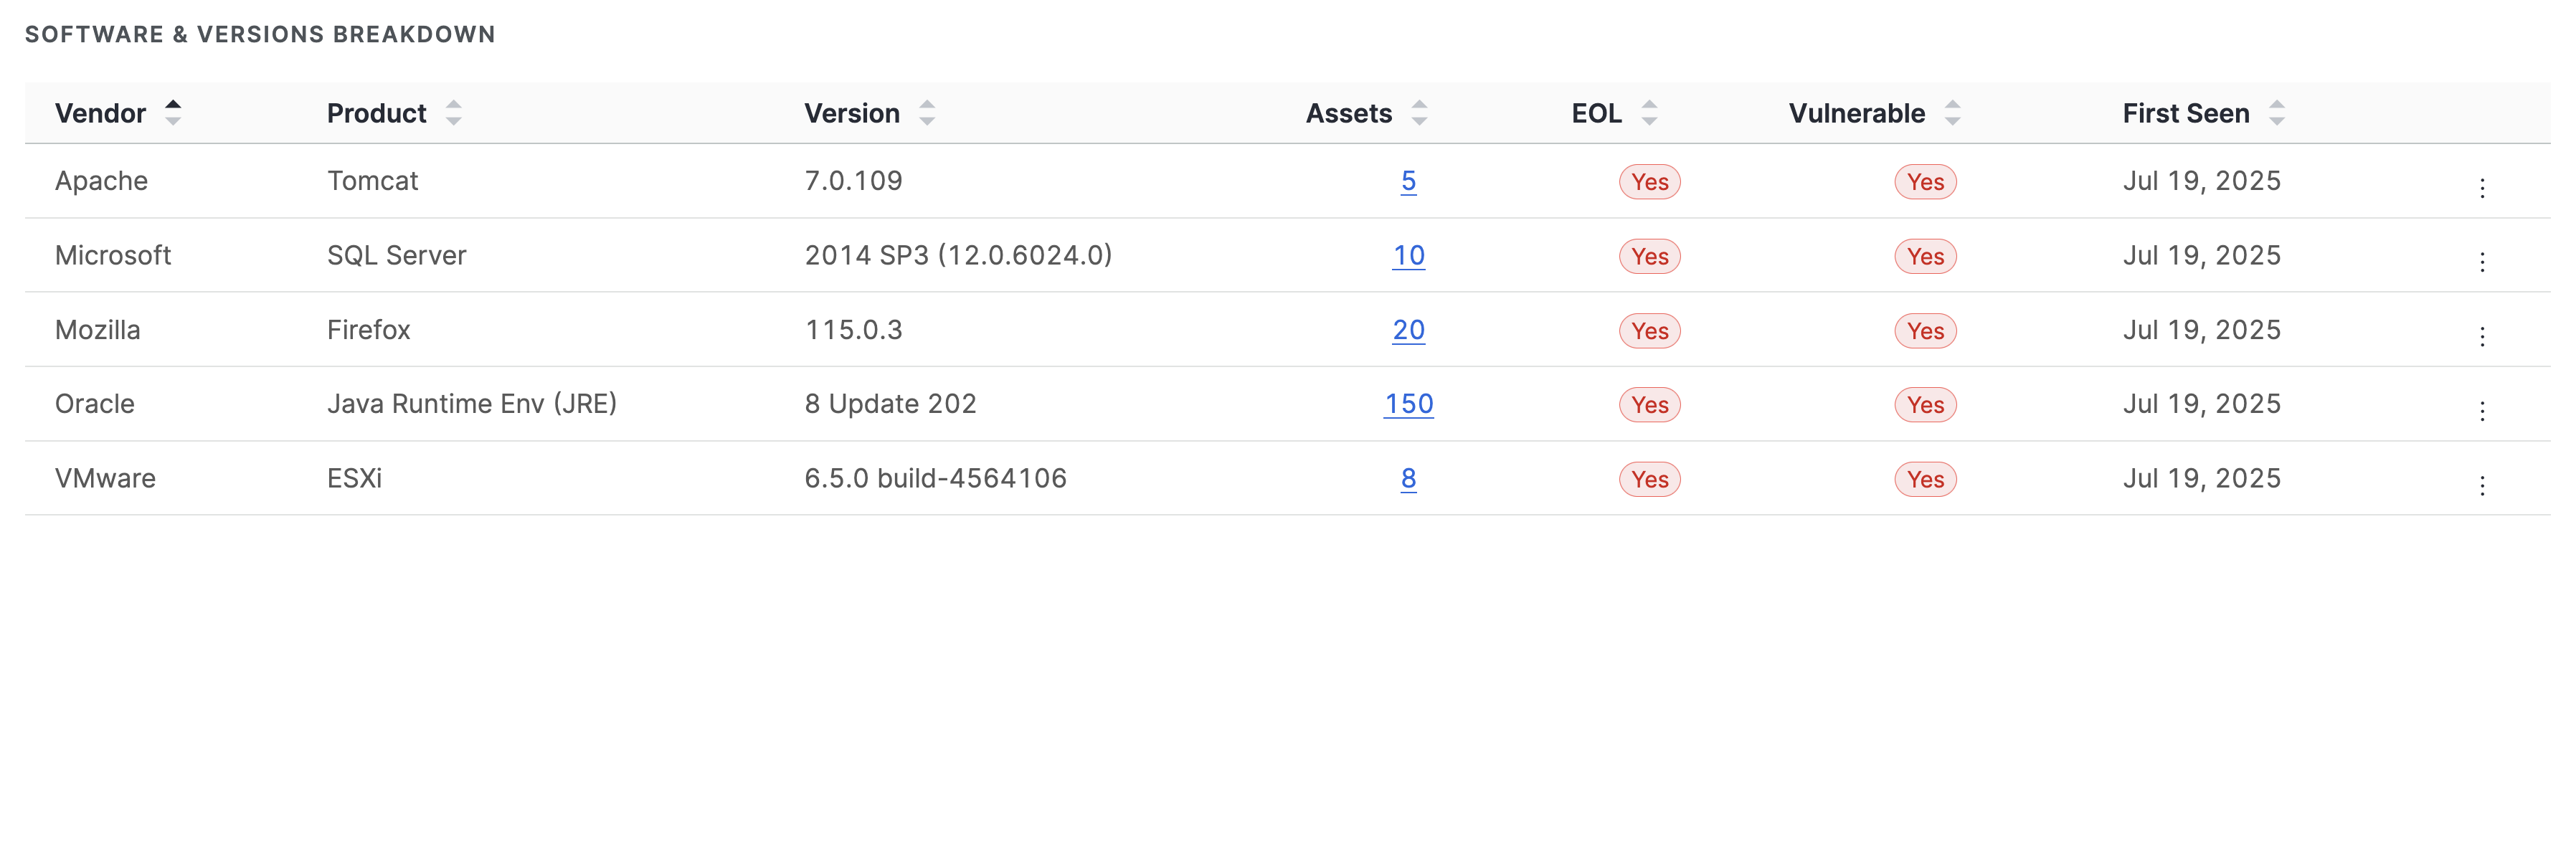The width and height of the screenshot is (2576, 846).
Task: Open row menu for Apache Tomcat
Action: (2481, 187)
